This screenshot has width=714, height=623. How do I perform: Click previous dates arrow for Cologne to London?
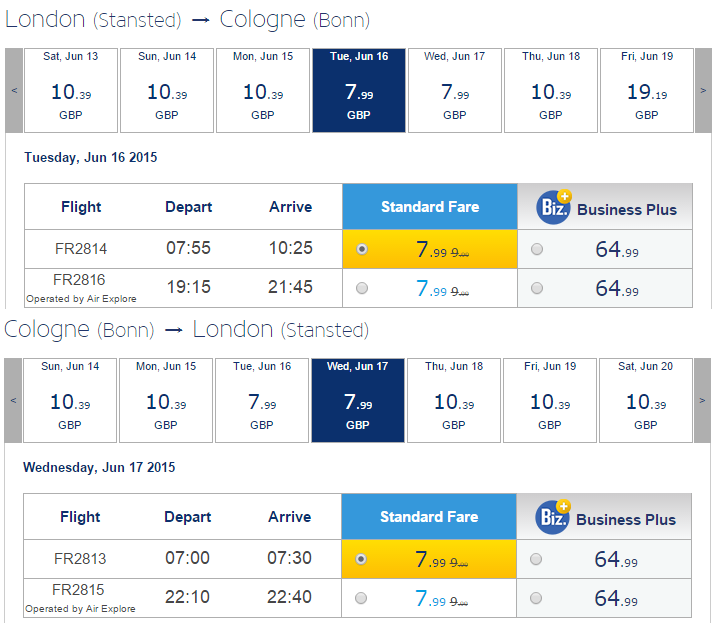click(x=13, y=400)
